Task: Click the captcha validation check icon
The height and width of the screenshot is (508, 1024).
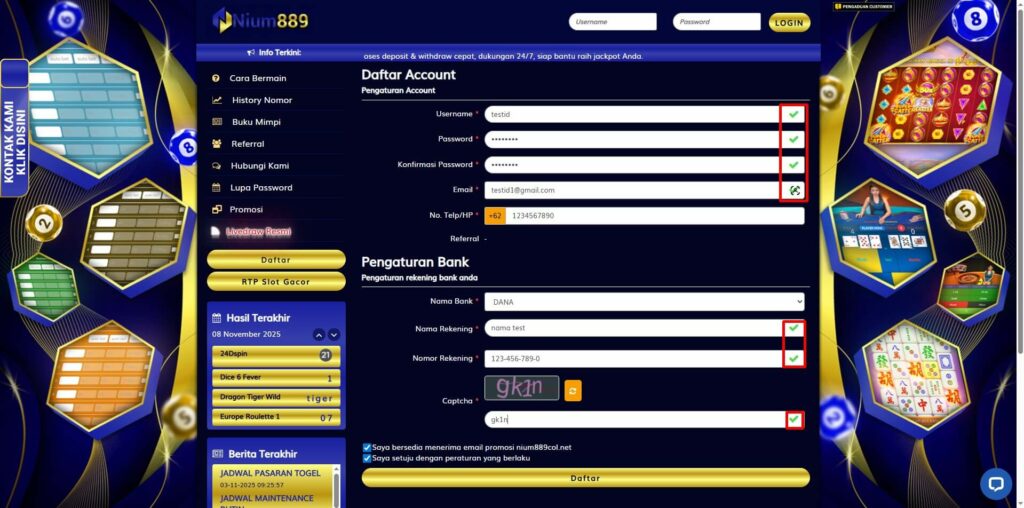Action: coord(794,420)
